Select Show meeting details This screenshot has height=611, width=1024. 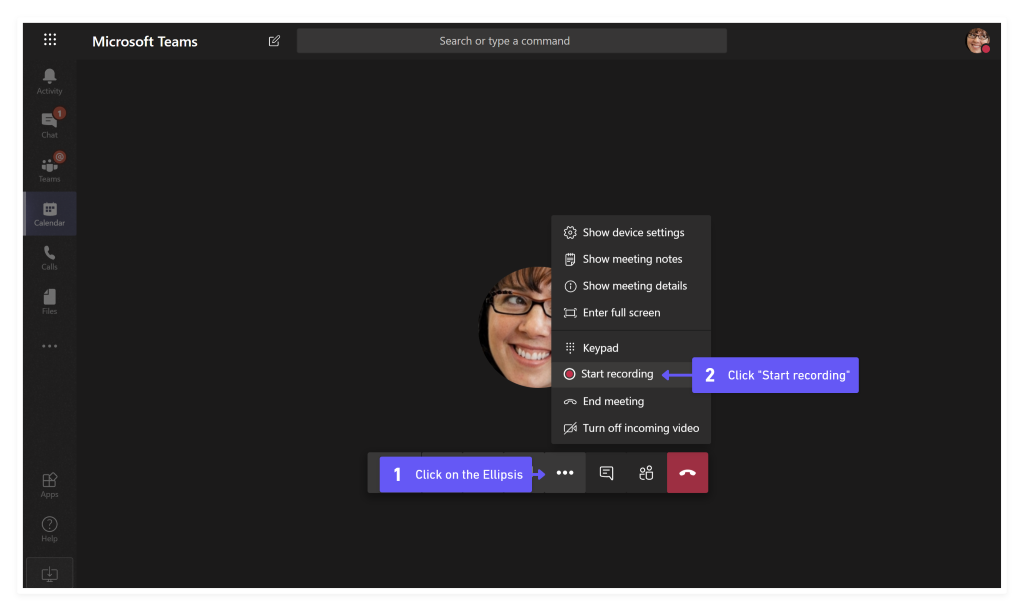(631, 286)
